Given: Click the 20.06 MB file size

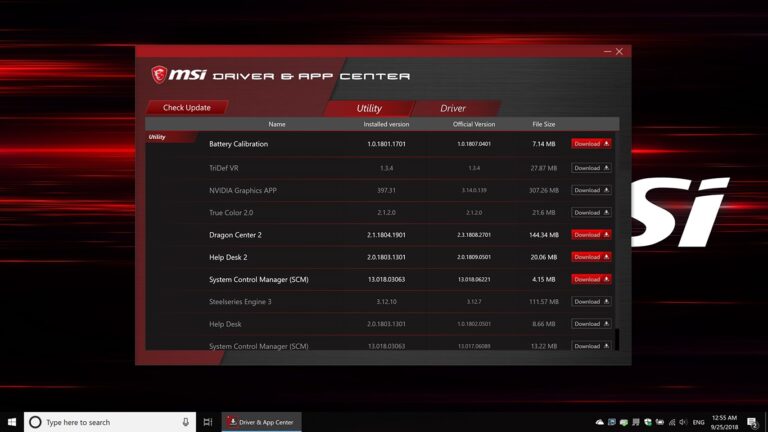Looking at the screenshot, I should coord(544,257).
